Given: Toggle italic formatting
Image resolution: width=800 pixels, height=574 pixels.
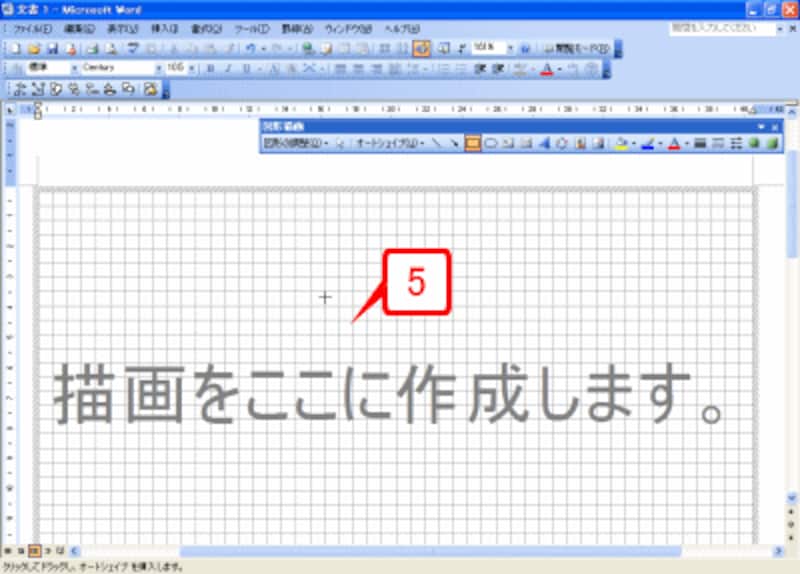Looking at the screenshot, I should tap(228, 68).
